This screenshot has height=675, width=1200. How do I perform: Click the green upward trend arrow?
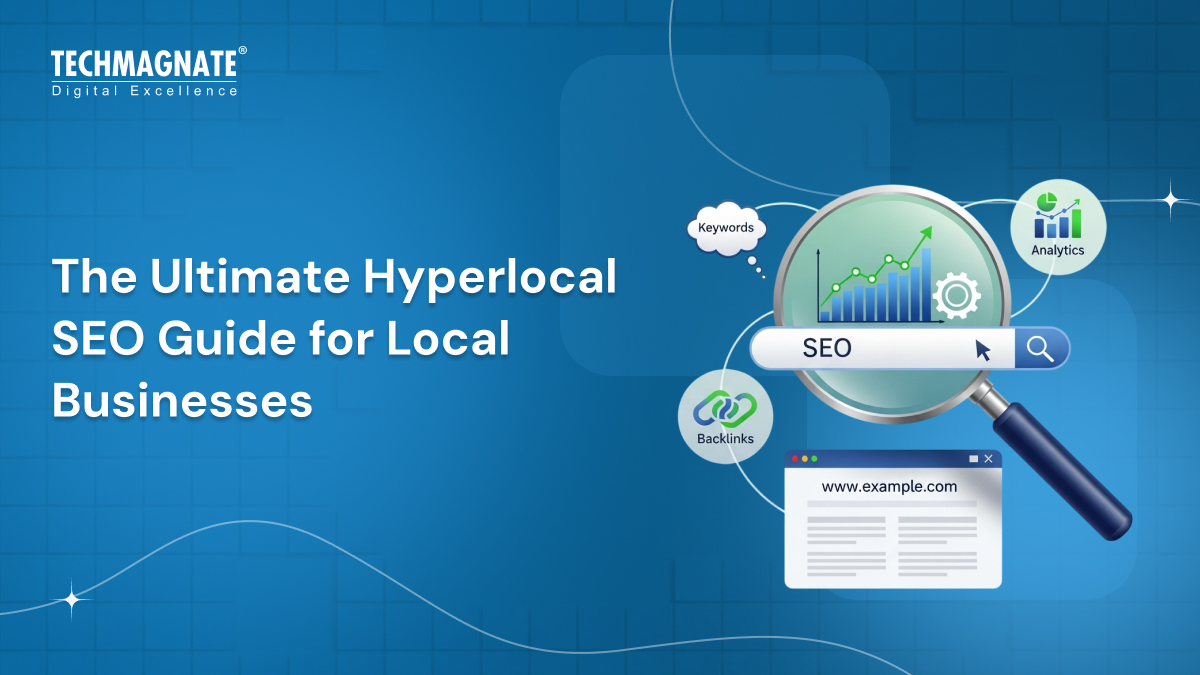(x=923, y=234)
